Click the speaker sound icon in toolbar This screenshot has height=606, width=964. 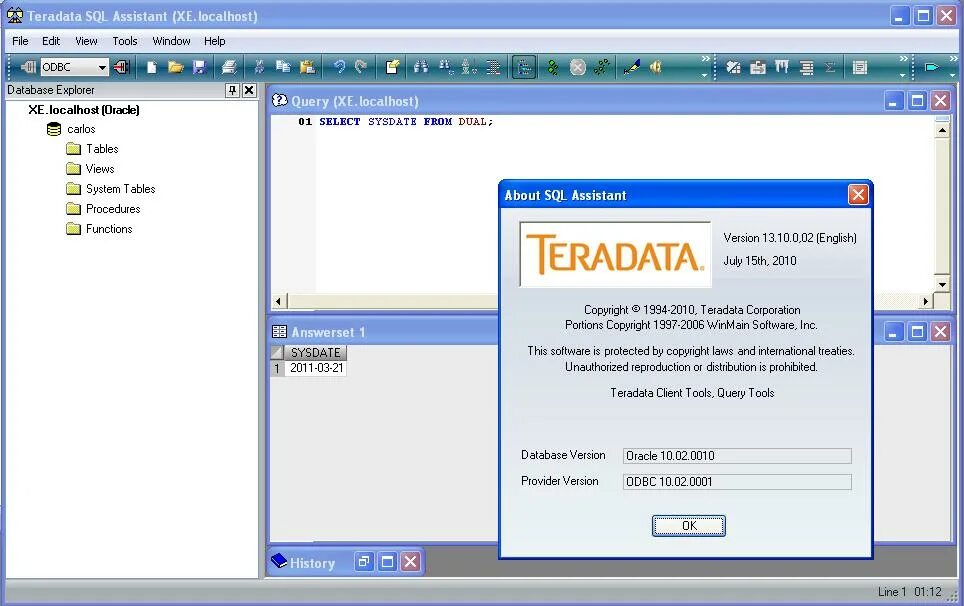[655, 67]
